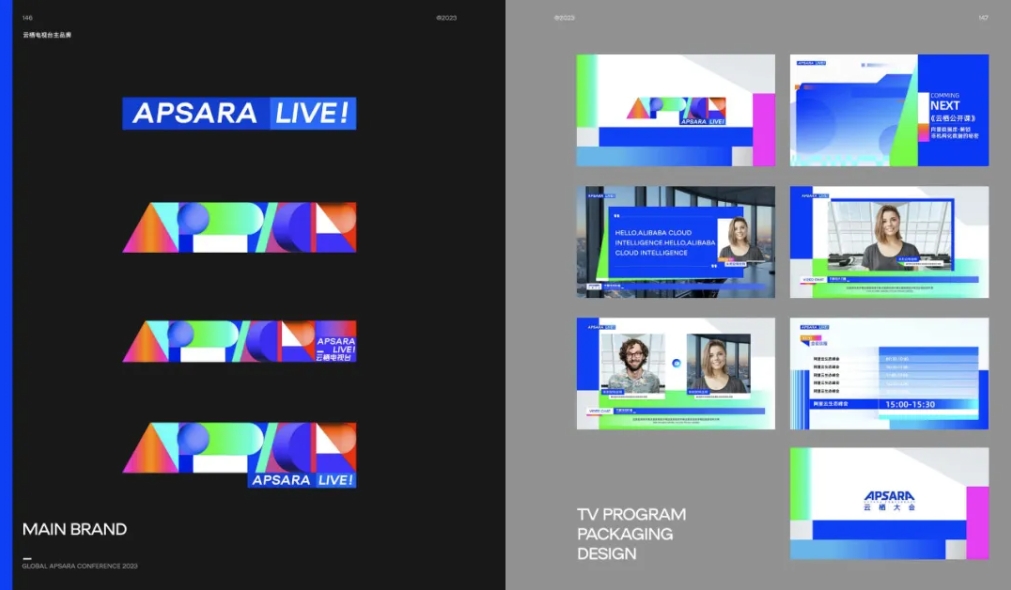Viewport: 1011px width, 590px height.
Task: Open the Hello Alibaba Cloud Intelligence slide
Action: 675,241
